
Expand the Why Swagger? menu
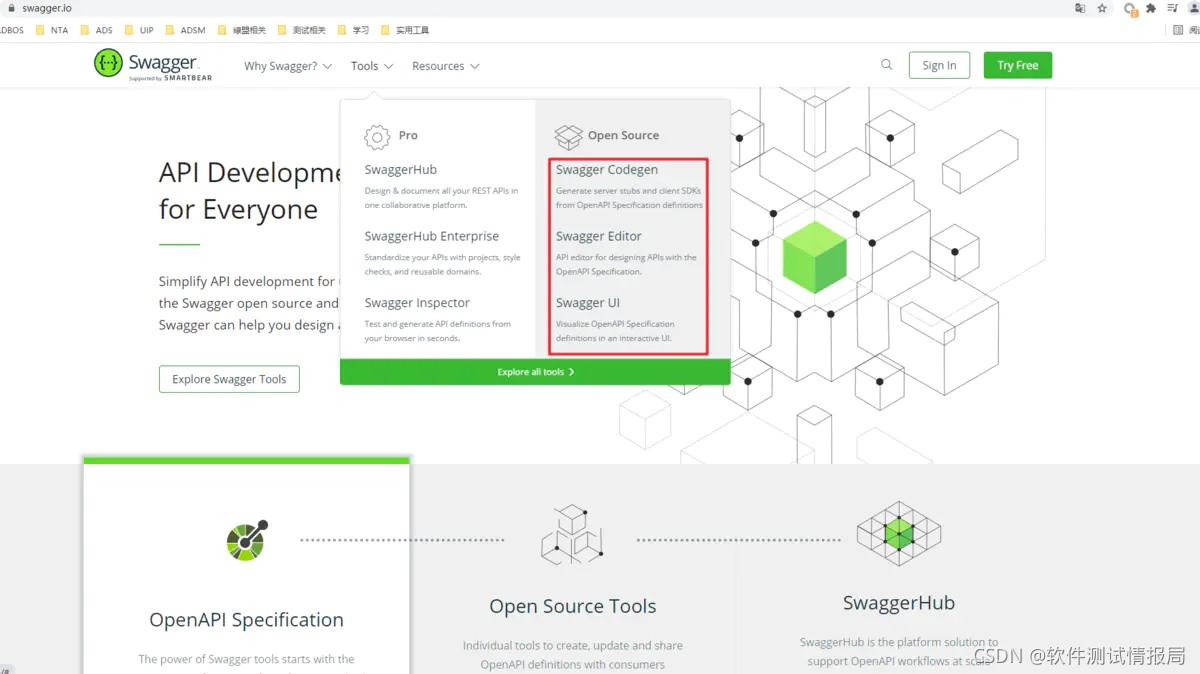click(288, 66)
